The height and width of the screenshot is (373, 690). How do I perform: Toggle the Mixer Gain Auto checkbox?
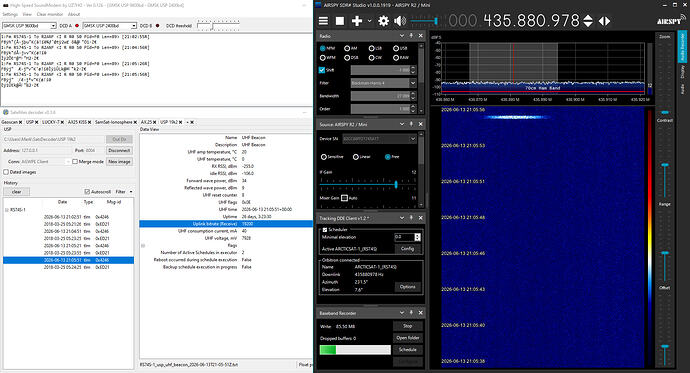coord(345,198)
